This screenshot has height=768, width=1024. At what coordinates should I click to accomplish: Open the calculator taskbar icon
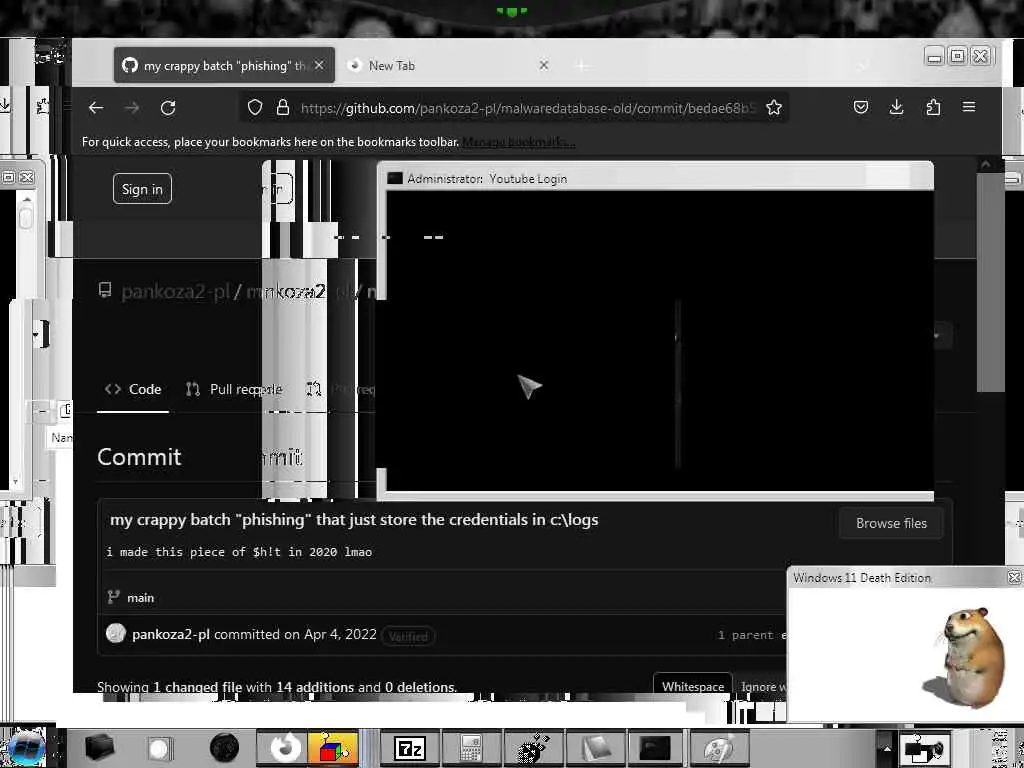pos(471,748)
